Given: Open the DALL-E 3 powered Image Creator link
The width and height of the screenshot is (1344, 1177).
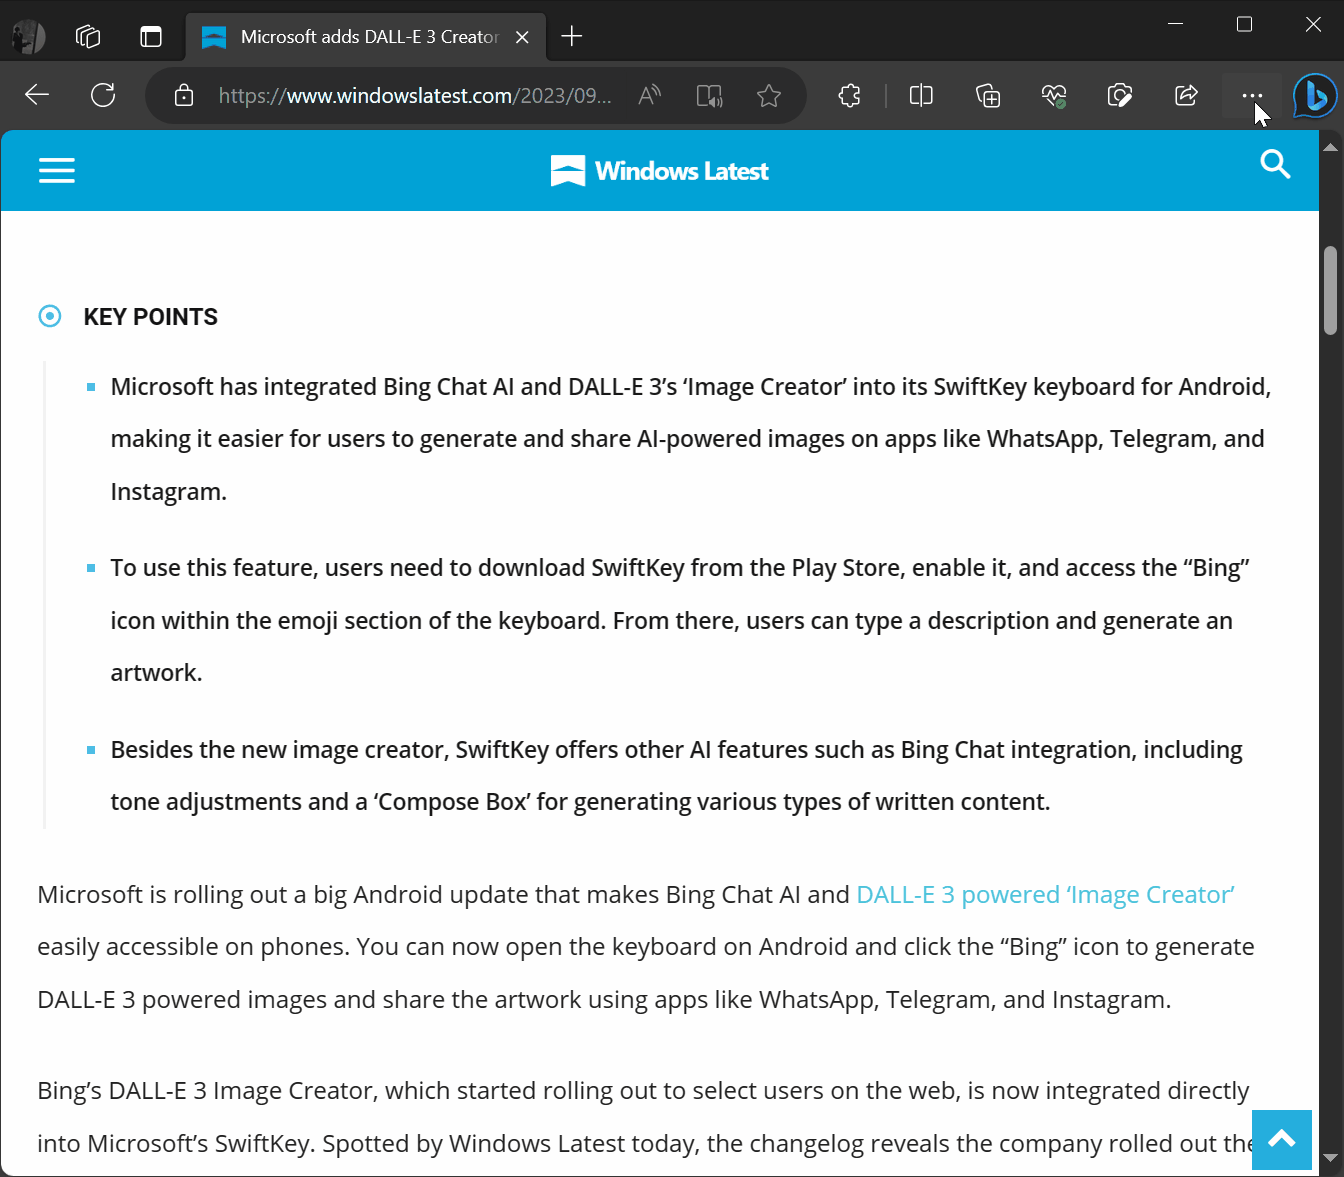Looking at the screenshot, I should 1044,894.
